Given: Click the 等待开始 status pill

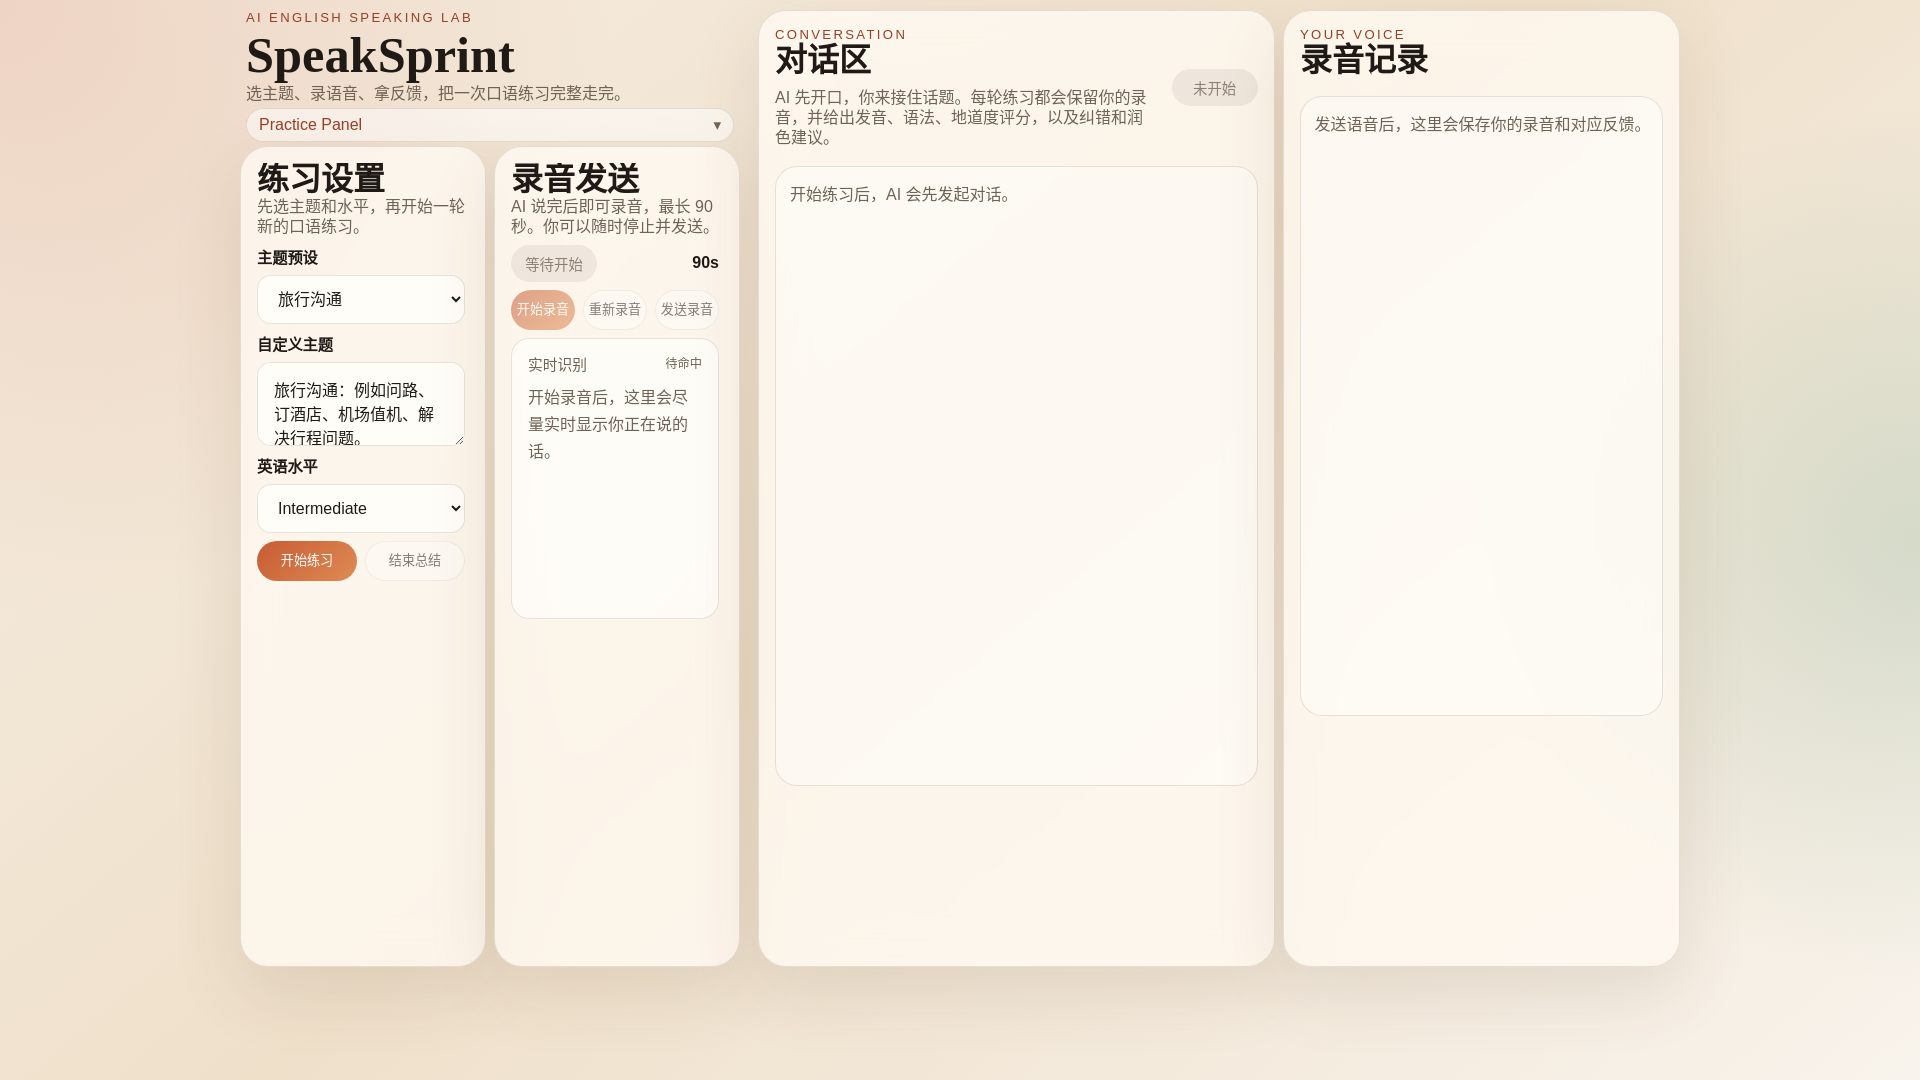Looking at the screenshot, I should pos(553,264).
